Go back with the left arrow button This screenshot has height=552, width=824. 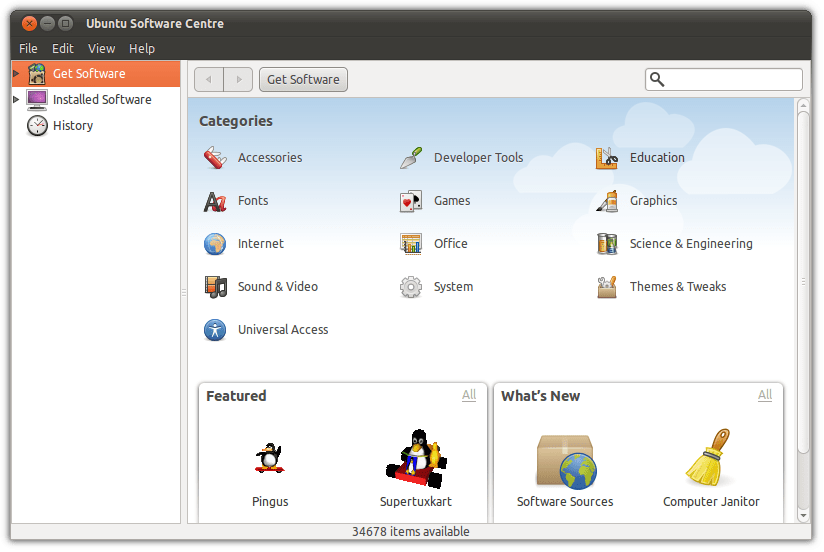point(209,79)
